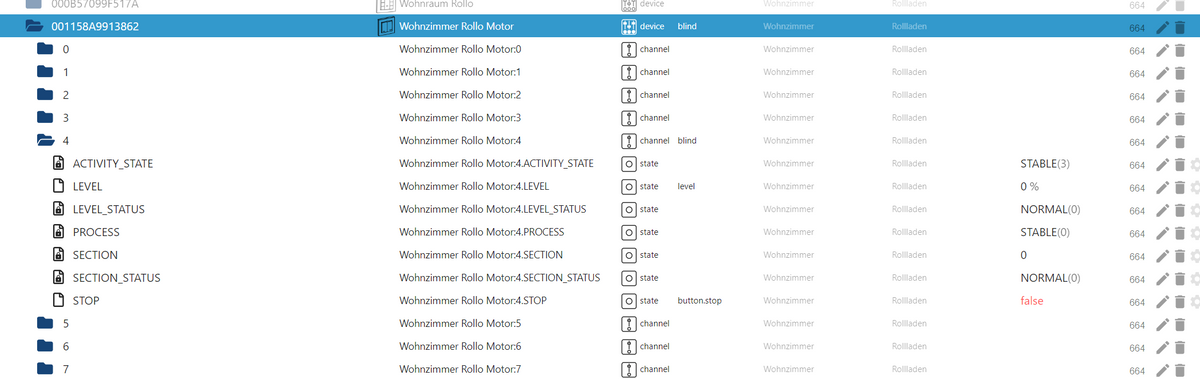Expand channel folder 6

[44, 346]
